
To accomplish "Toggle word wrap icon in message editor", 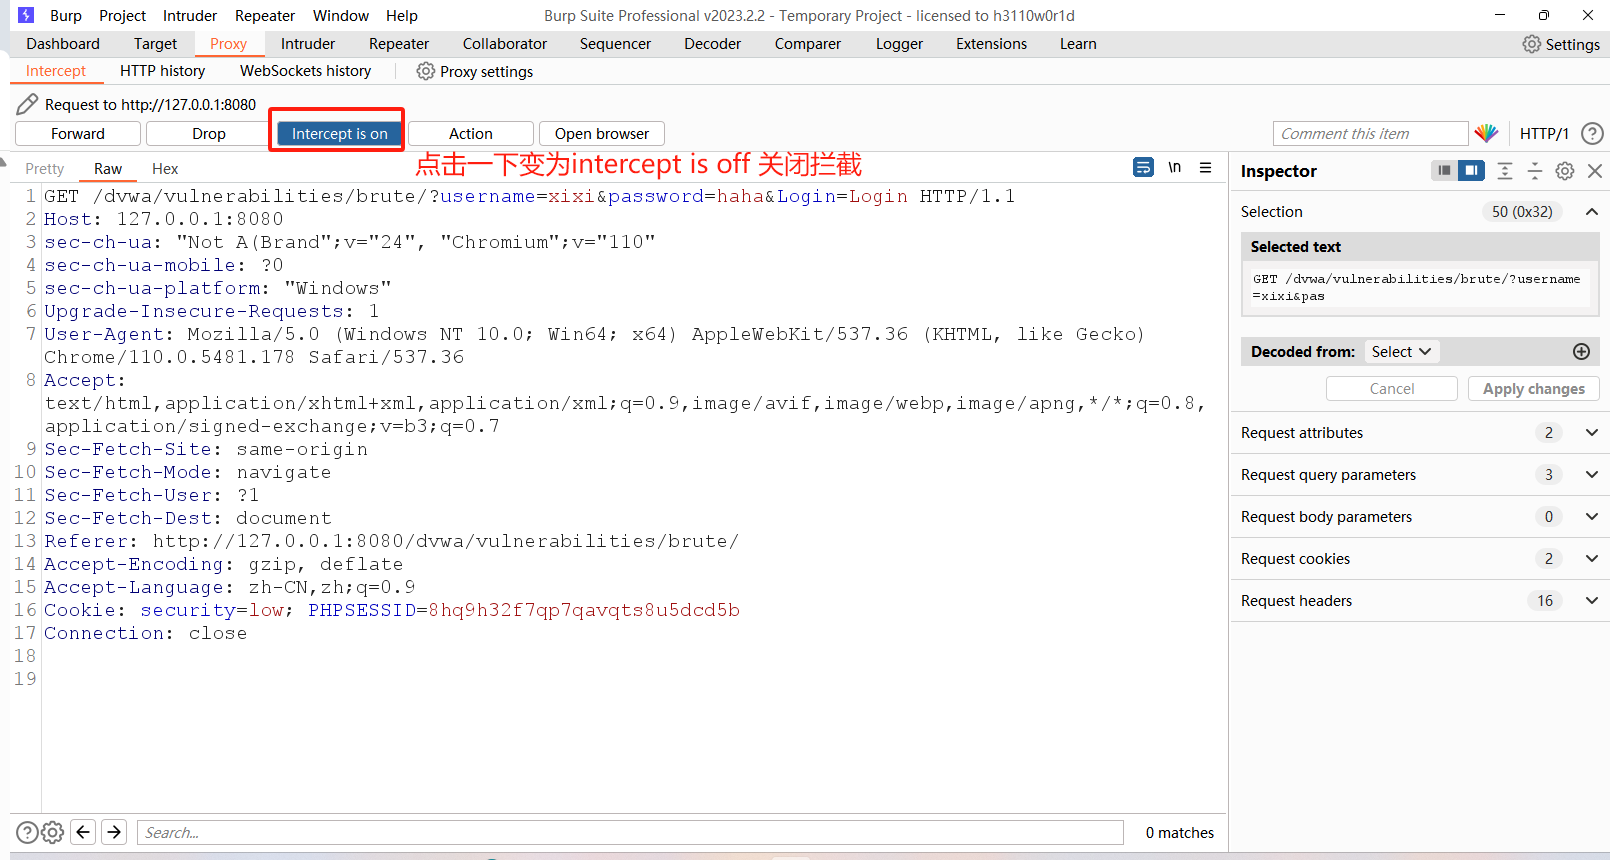I will tap(1143, 167).
